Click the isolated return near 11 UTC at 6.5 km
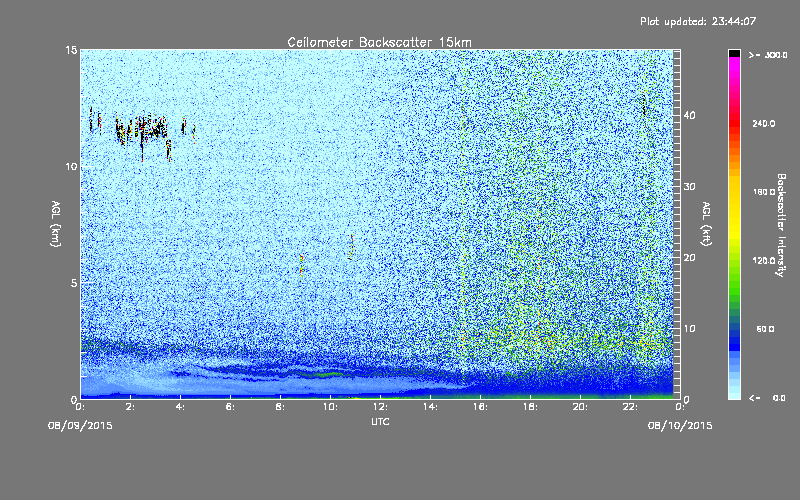This screenshot has width=800, height=500. 351,247
